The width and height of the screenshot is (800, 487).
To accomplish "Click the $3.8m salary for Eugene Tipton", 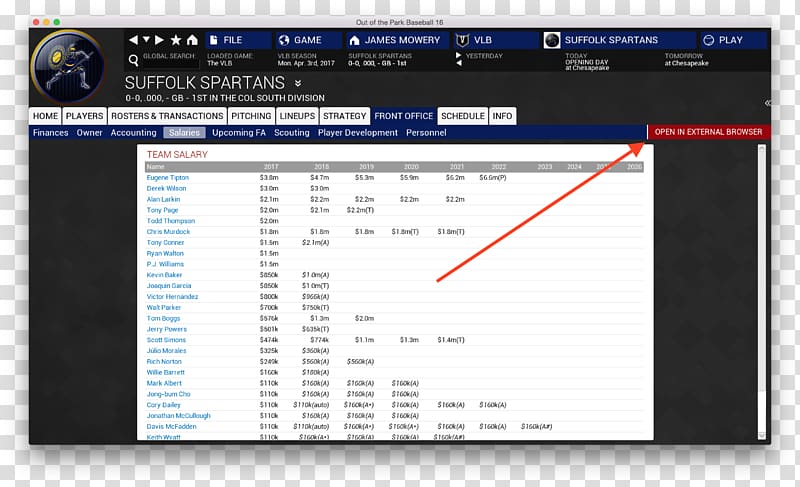I will [x=269, y=177].
